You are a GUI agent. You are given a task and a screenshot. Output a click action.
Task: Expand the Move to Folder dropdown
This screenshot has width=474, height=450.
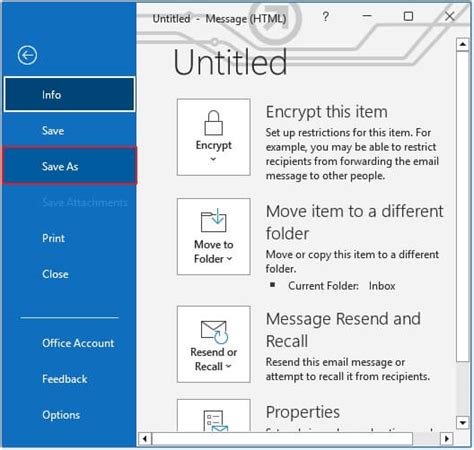coord(229,259)
